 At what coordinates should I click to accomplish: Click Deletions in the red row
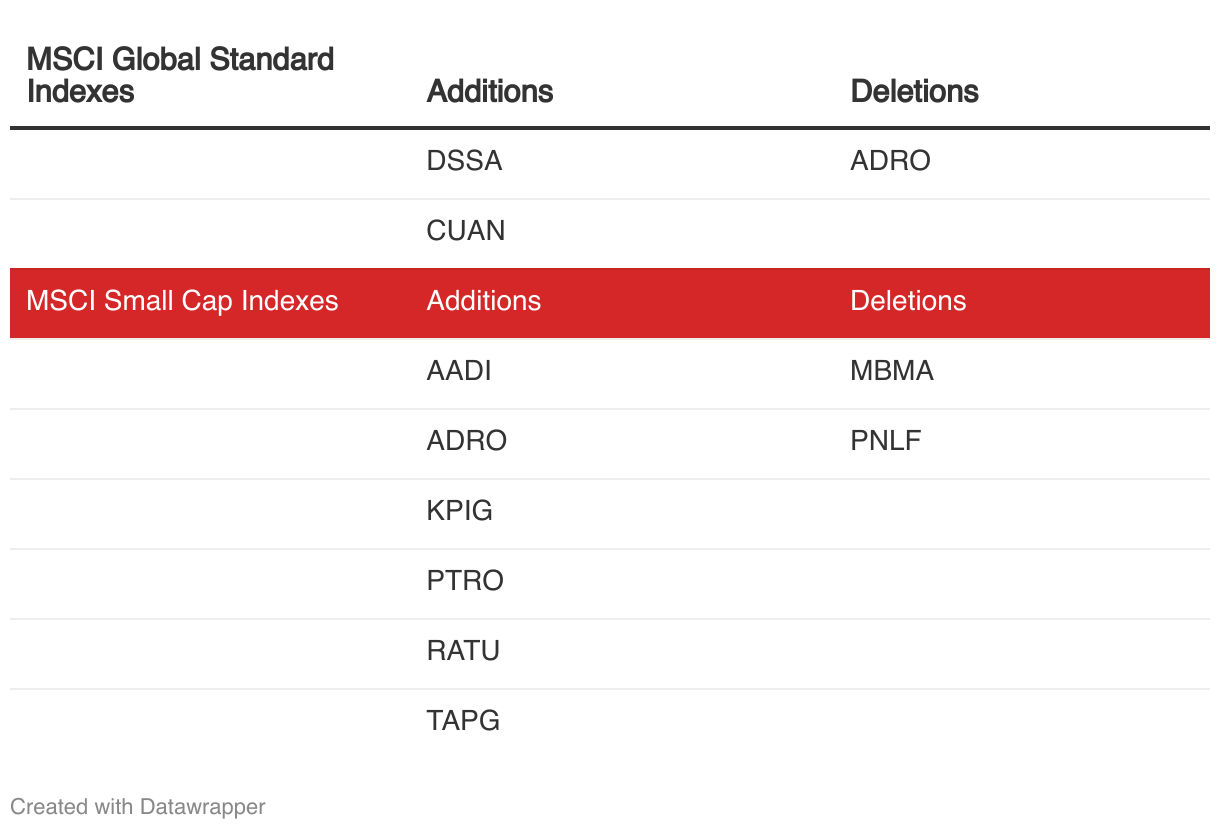pos(908,301)
